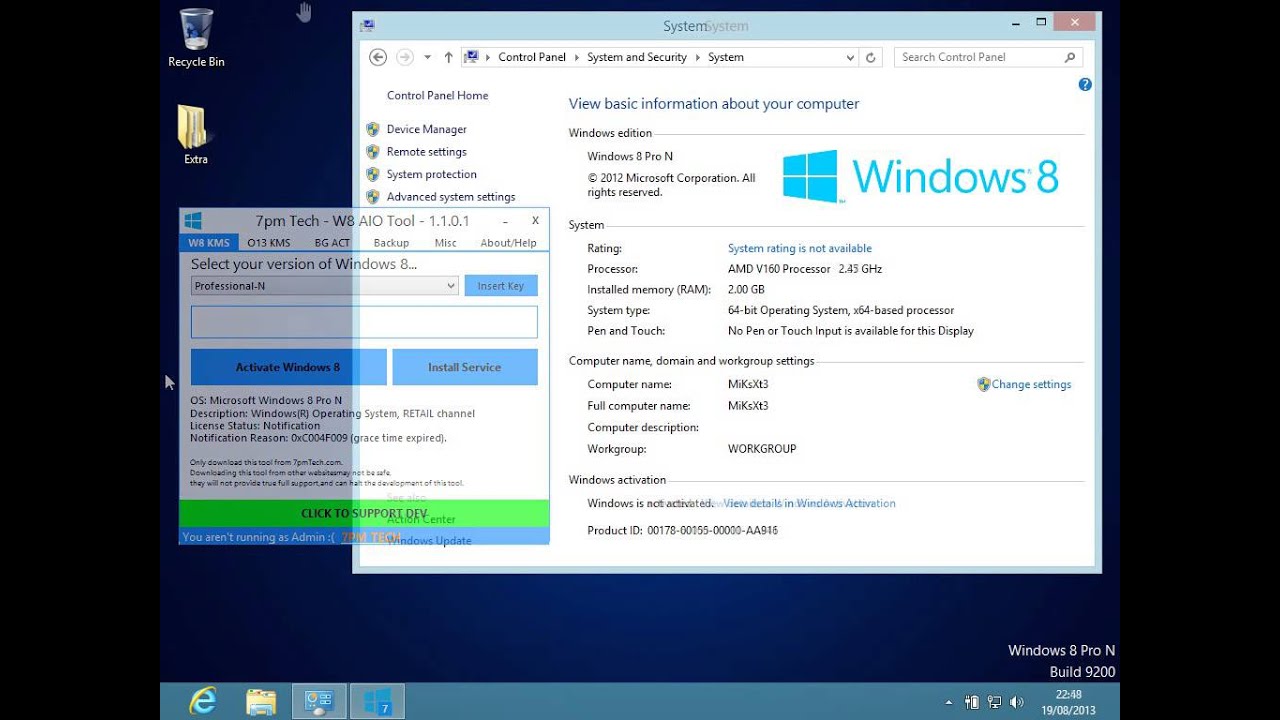The image size is (1280, 720).
Task: Click the WORKGROUP value
Action: [x=762, y=449]
